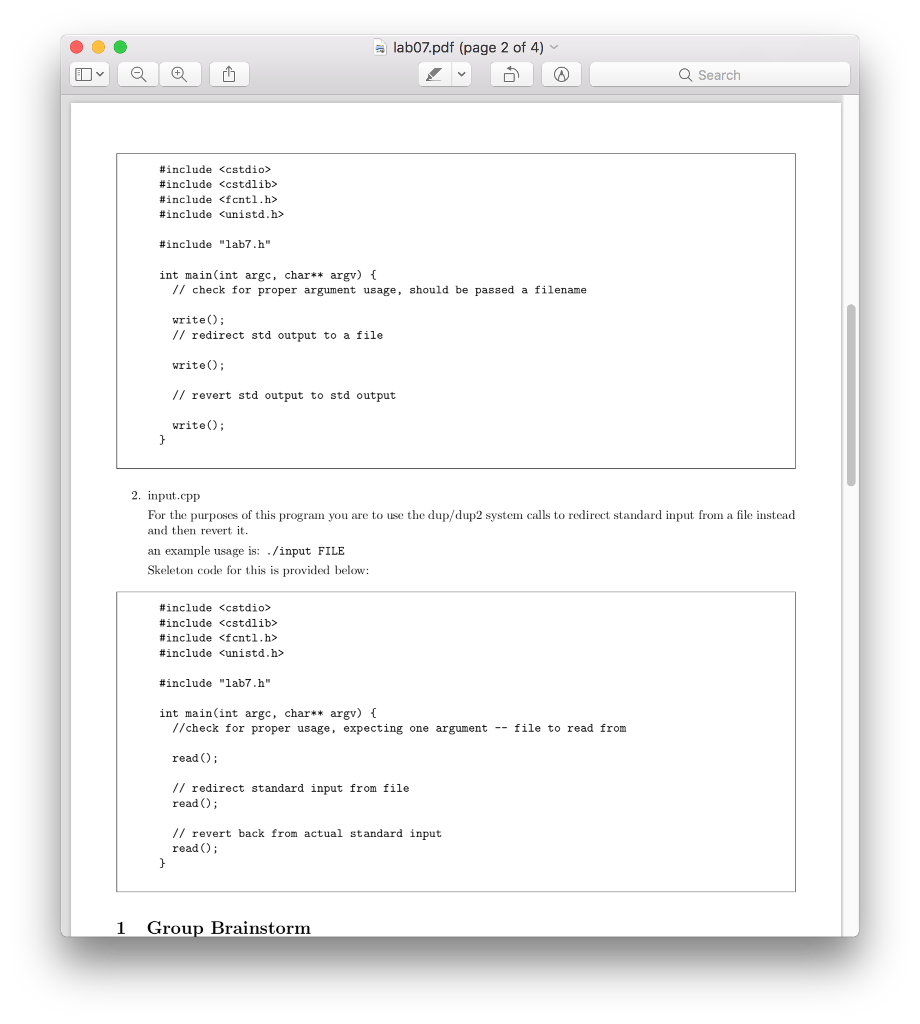Viewport: 920px width, 1024px height.
Task: Click the lab07.pdf proxy icon in title bar
Action: 380,46
